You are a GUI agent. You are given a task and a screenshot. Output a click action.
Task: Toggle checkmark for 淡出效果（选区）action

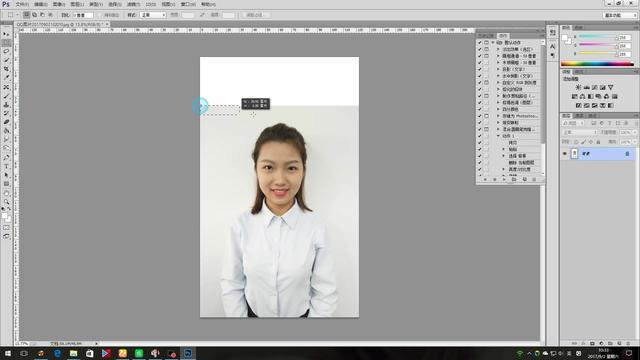(480, 49)
